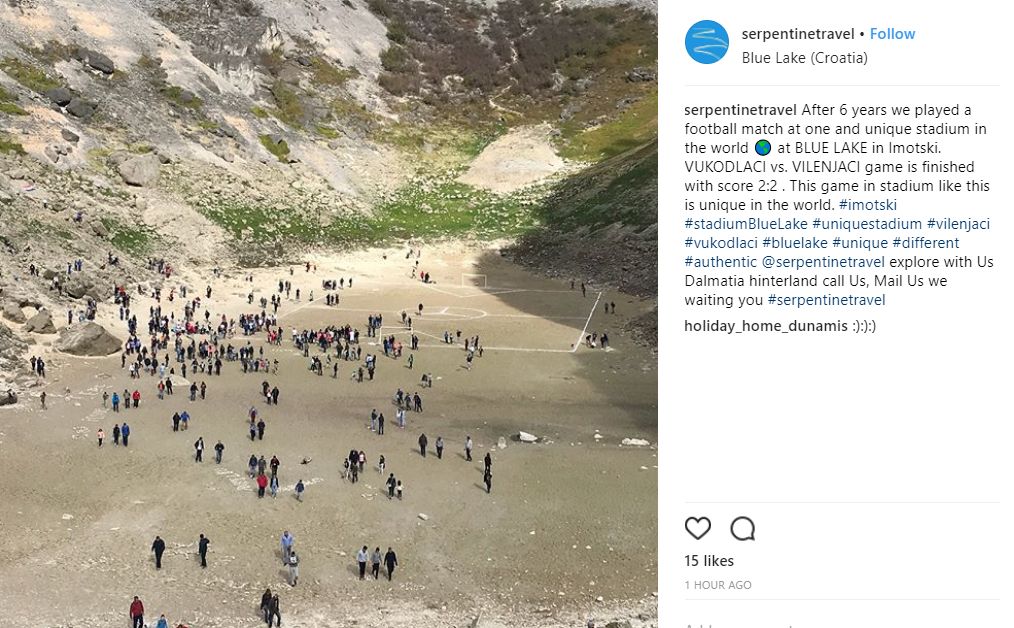Open the Blue Lake (Croatia) location
Viewport: 1014px width, 628px height.
tap(804, 58)
